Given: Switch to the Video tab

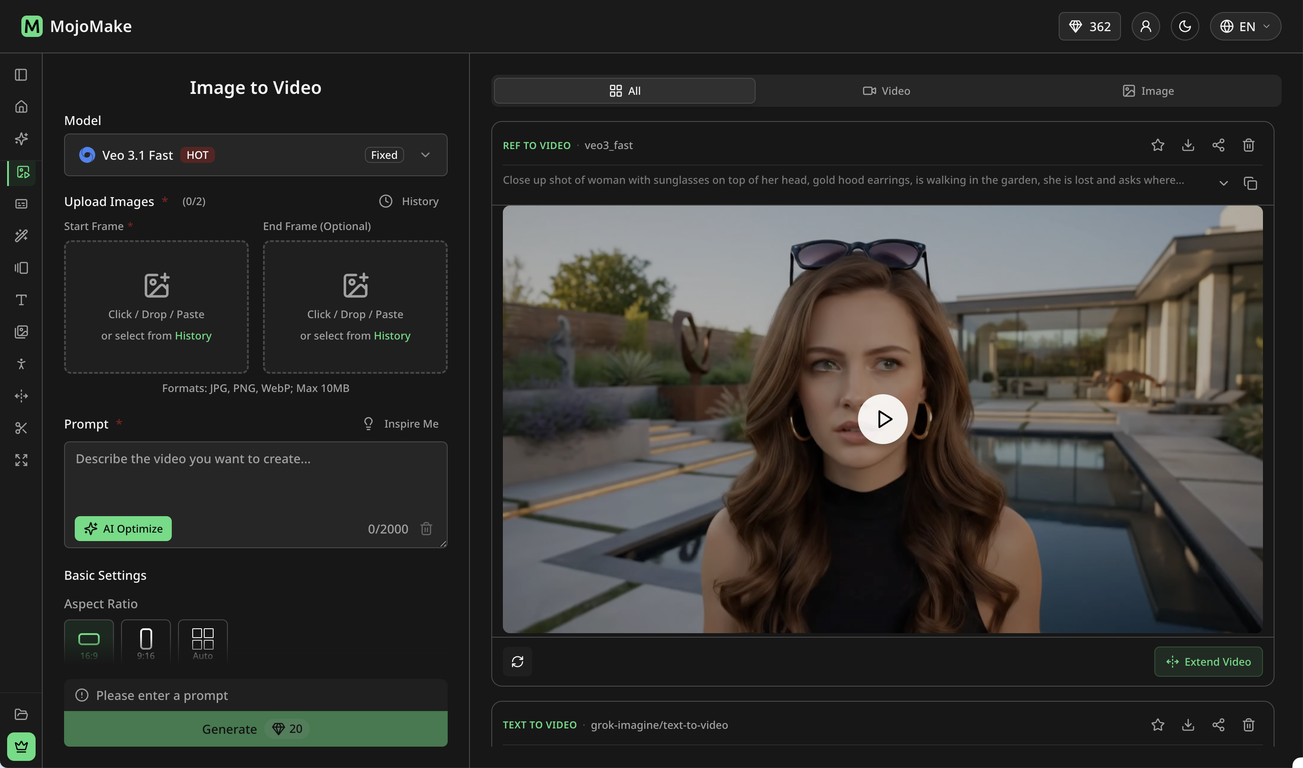Looking at the screenshot, I should coord(886,91).
